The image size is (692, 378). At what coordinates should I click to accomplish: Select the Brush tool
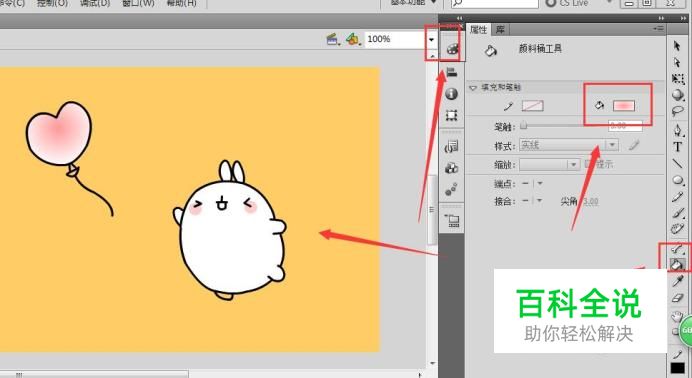678,213
